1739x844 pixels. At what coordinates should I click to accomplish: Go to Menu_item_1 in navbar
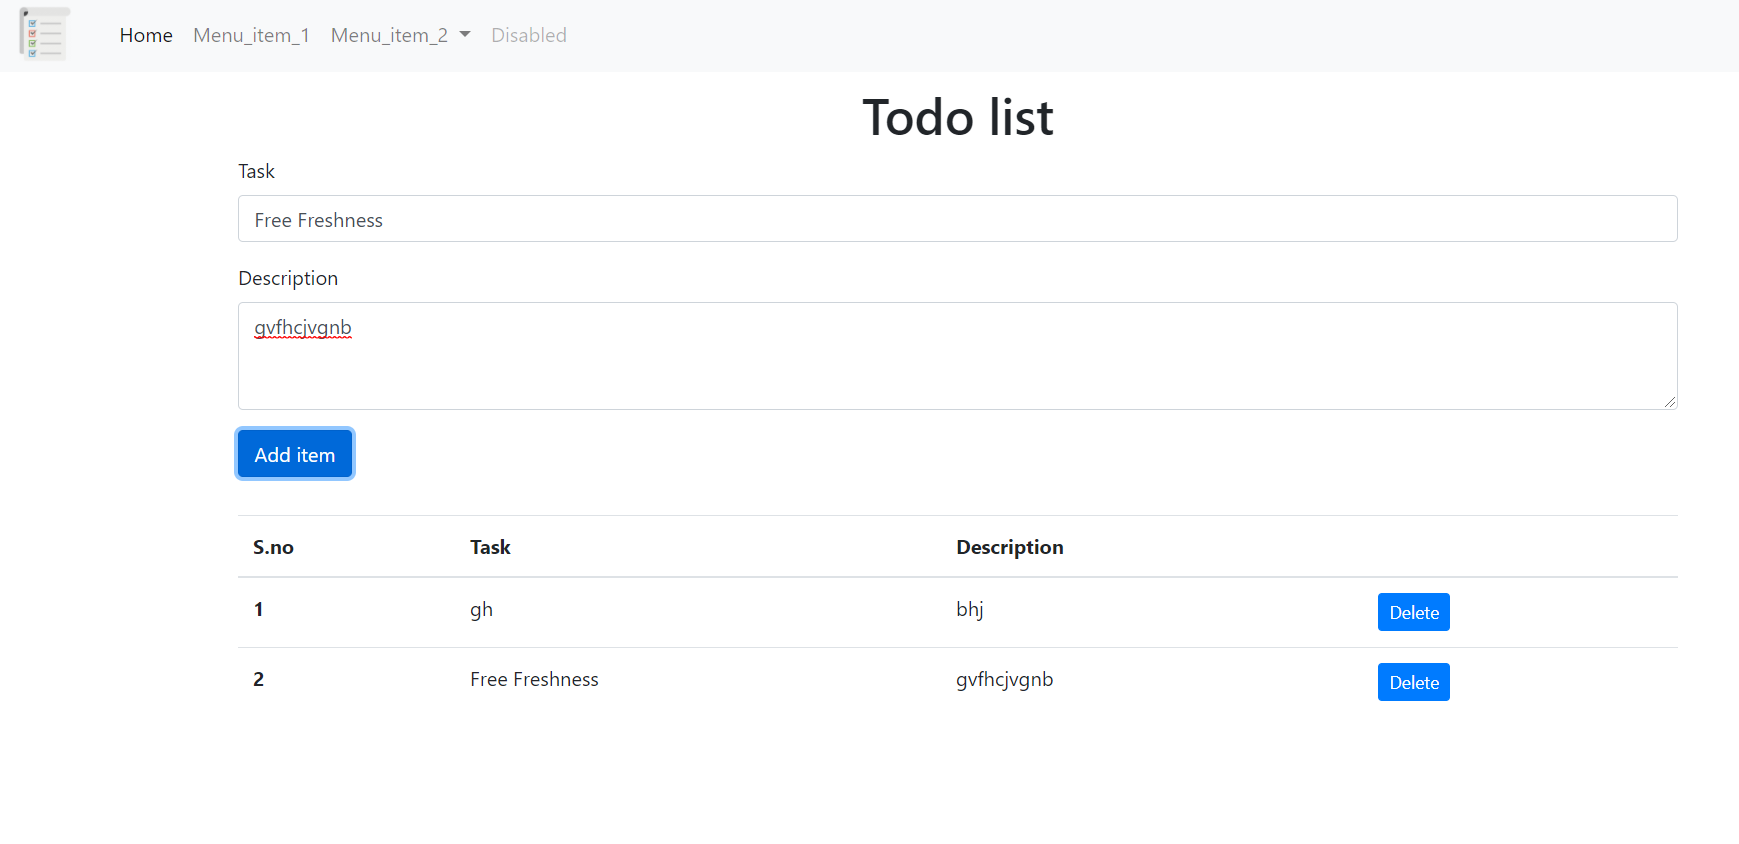click(251, 35)
